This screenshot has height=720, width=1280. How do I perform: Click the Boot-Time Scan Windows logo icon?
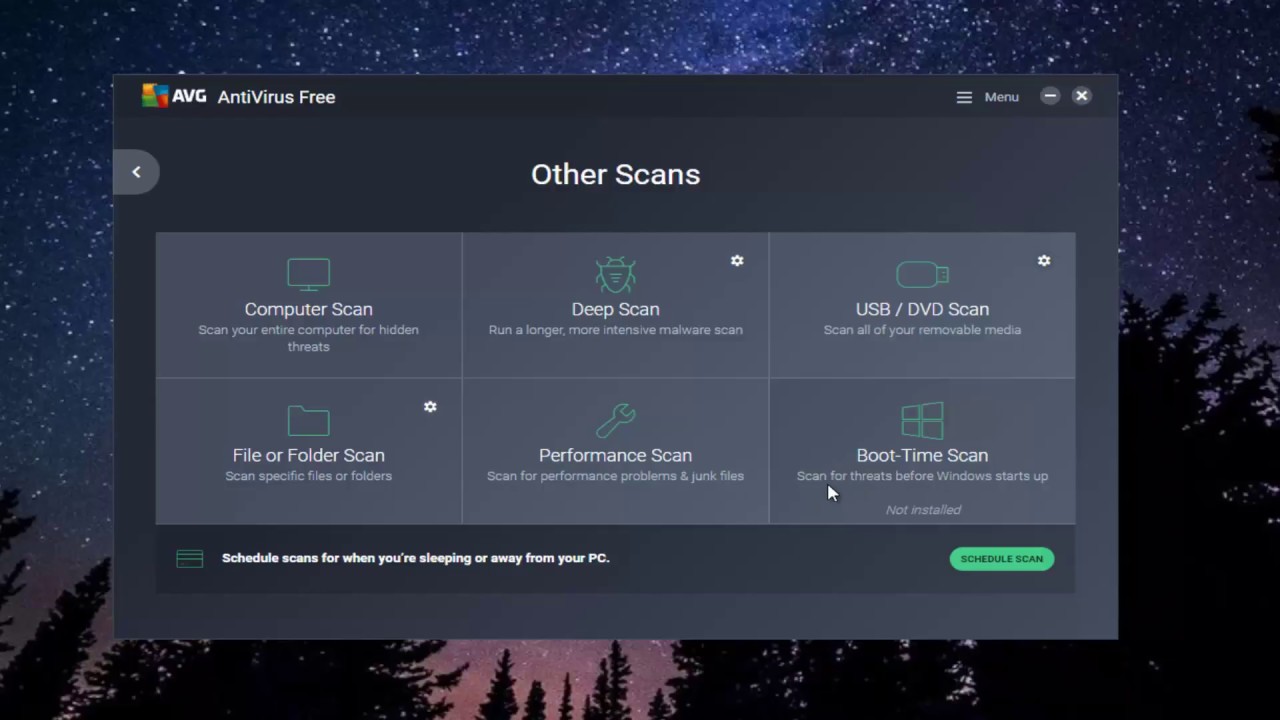[x=922, y=420]
